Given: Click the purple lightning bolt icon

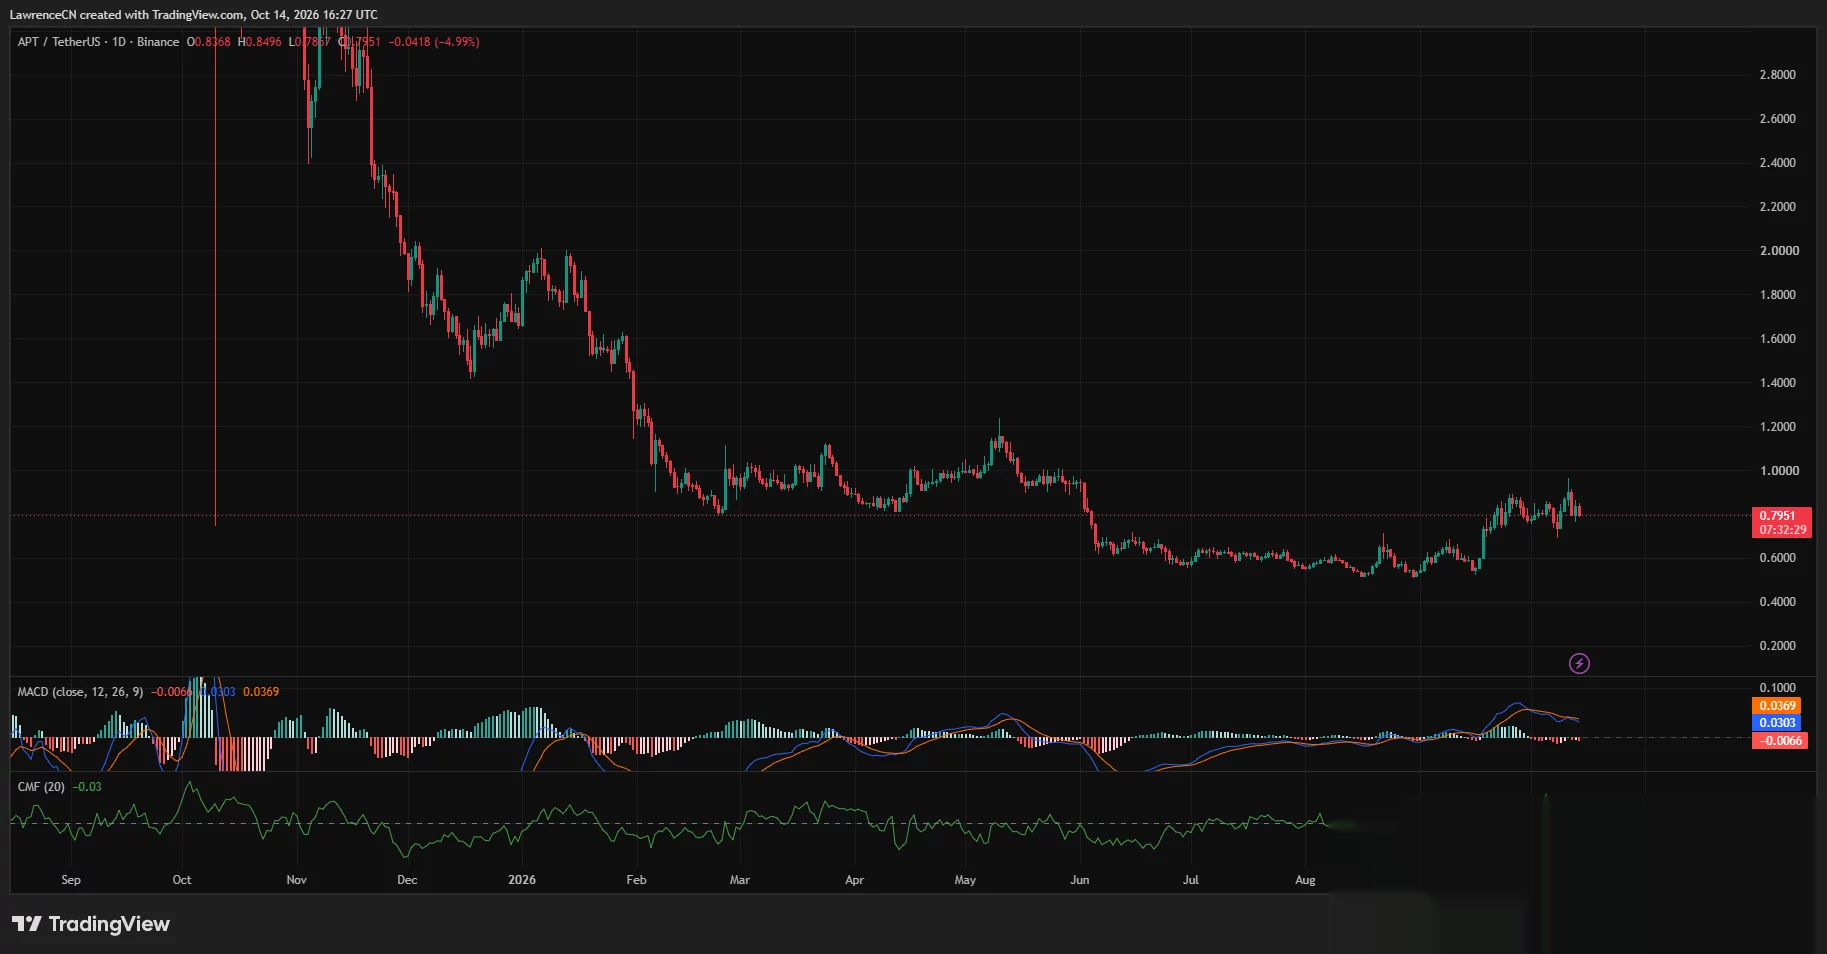Looking at the screenshot, I should coord(1579,663).
